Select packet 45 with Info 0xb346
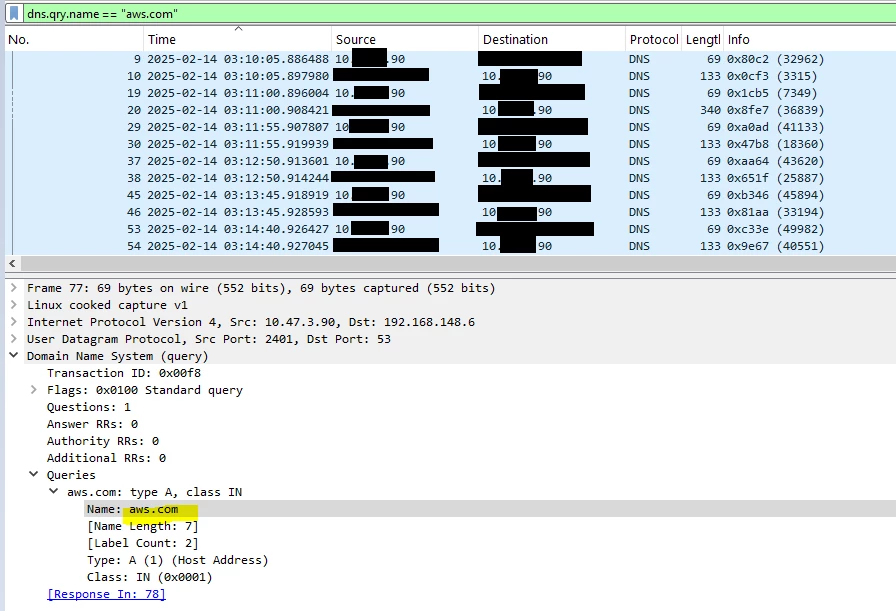The image size is (896, 611). (x=450, y=195)
